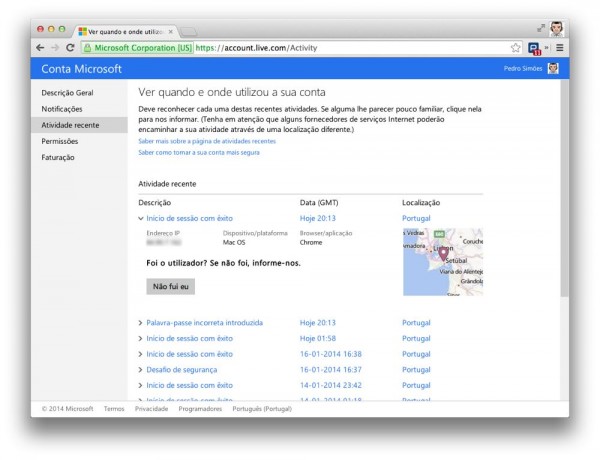Expand 'Palavra-passe incorreta introduzida' entry
The height and width of the screenshot is (460, 600).
point(140,323)
